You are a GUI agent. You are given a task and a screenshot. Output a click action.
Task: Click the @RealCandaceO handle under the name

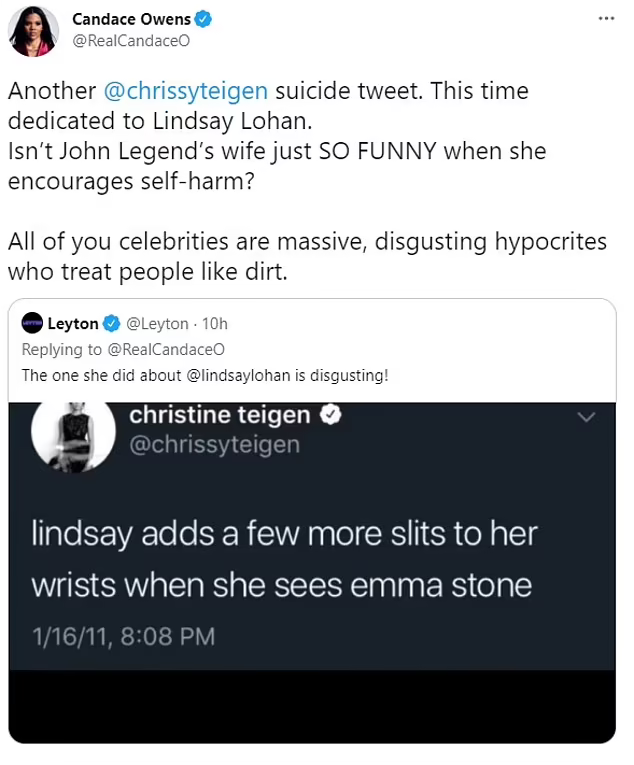(130, 41)
